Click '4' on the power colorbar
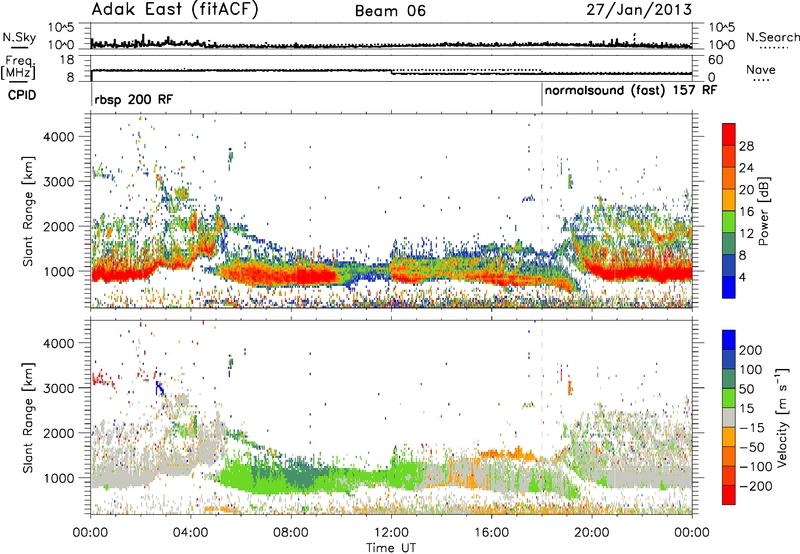Viewport: 800px width, 554px height. 742,278
